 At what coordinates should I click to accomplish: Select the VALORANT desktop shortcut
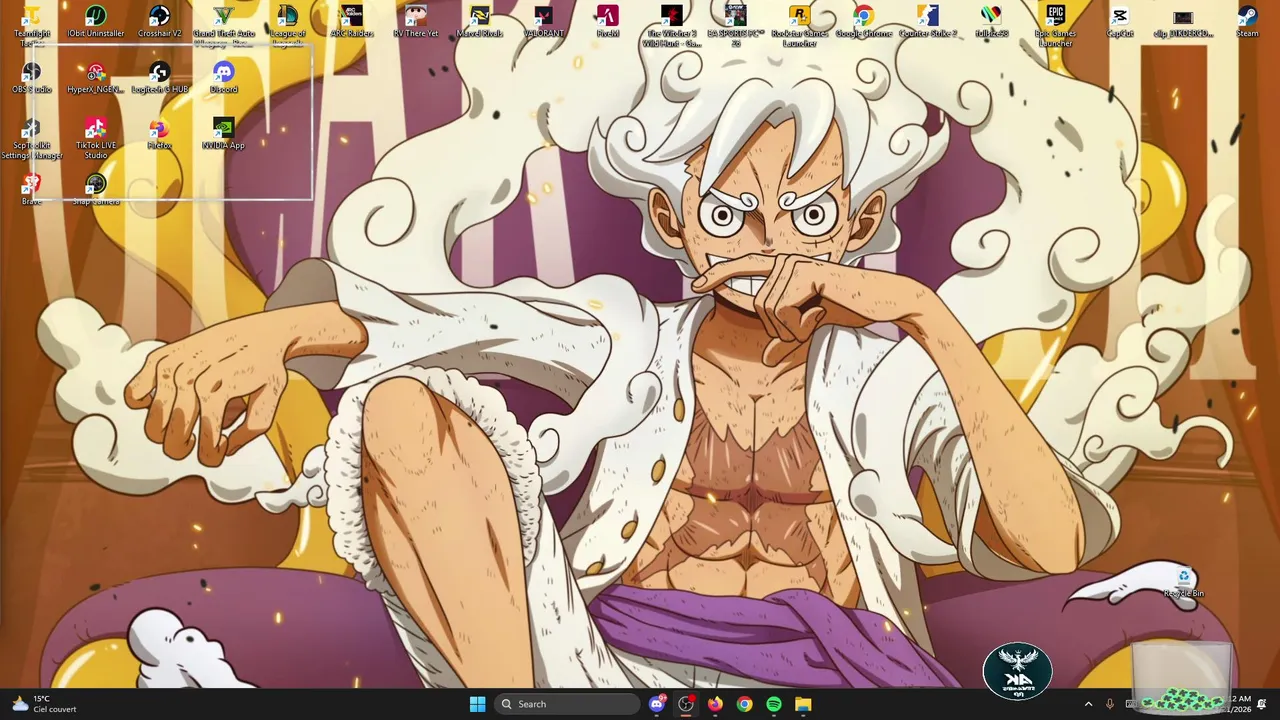point(544,22)
